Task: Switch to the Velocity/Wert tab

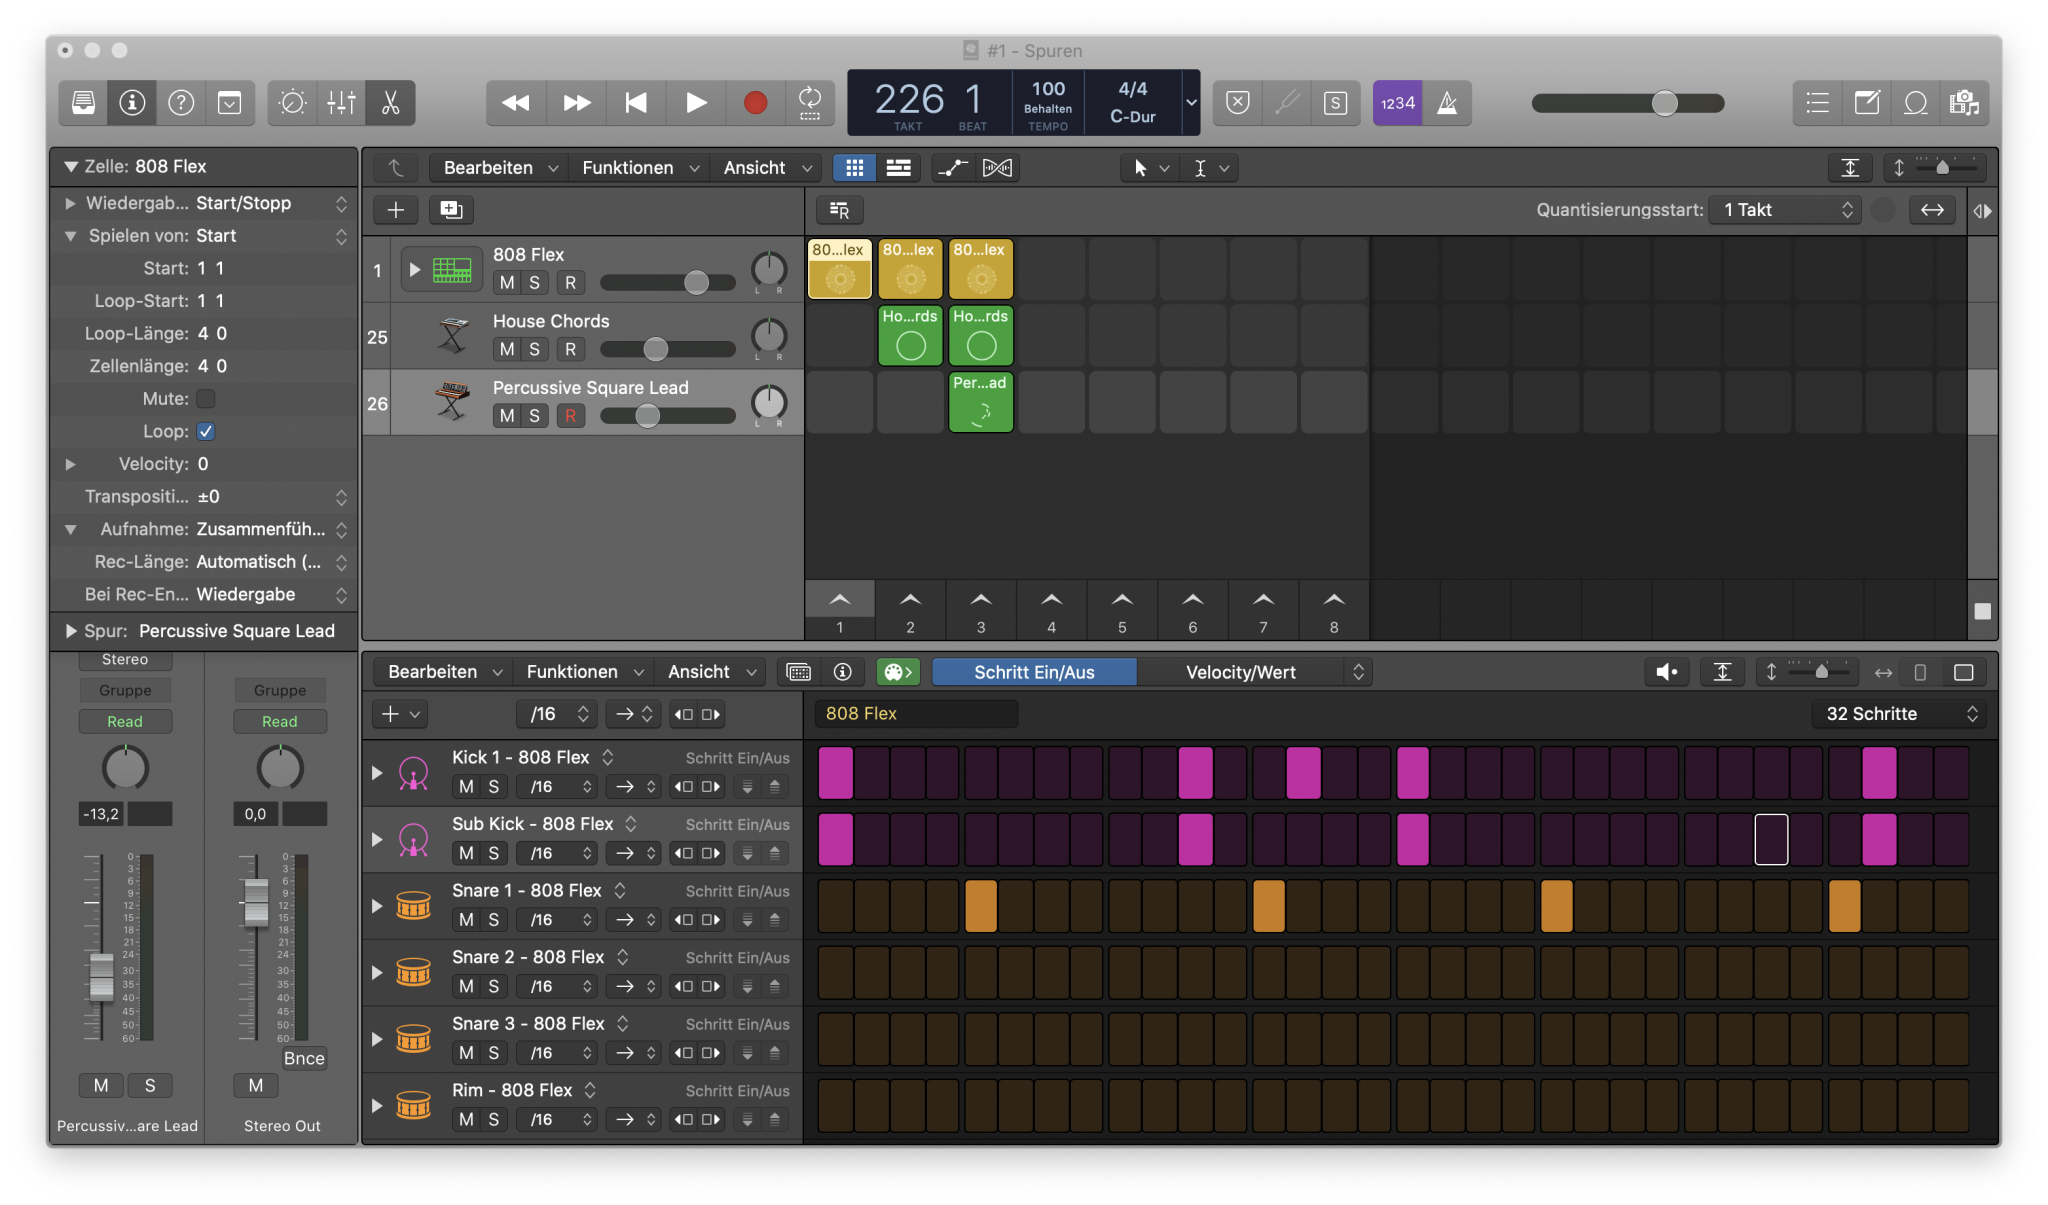Action: click(1240, 671)
